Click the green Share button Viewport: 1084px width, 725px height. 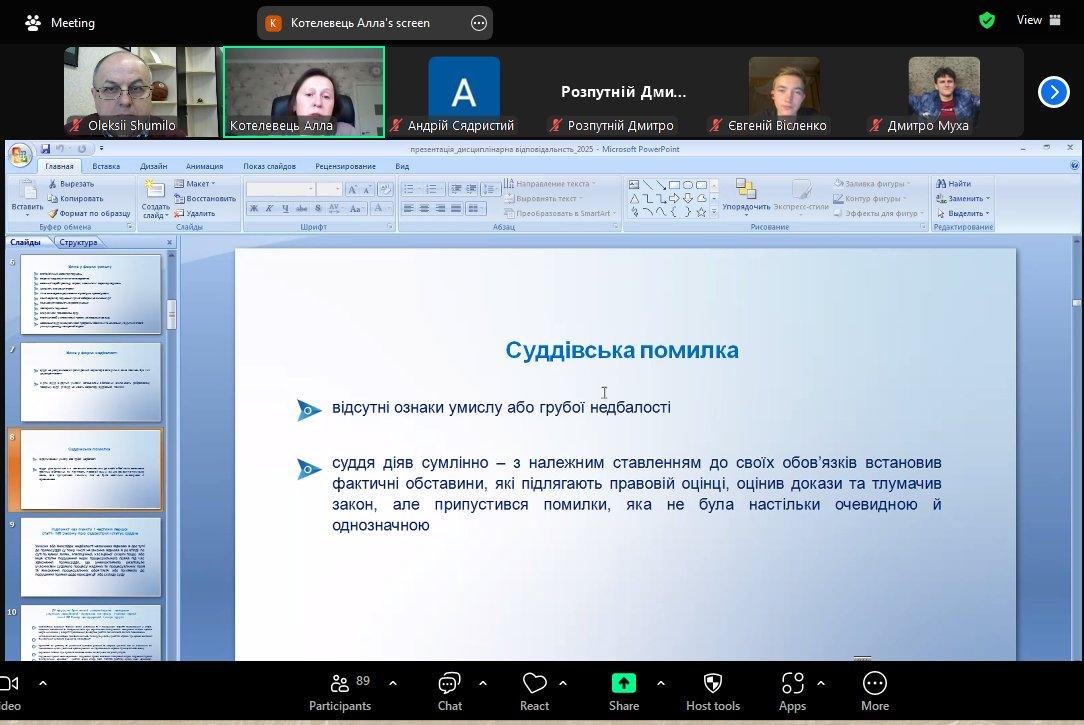pyautogui.click(x=624, y=684)
